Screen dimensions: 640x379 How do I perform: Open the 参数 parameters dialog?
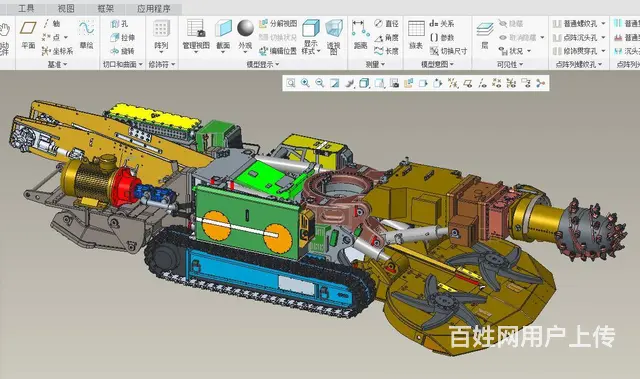point(442,38)
